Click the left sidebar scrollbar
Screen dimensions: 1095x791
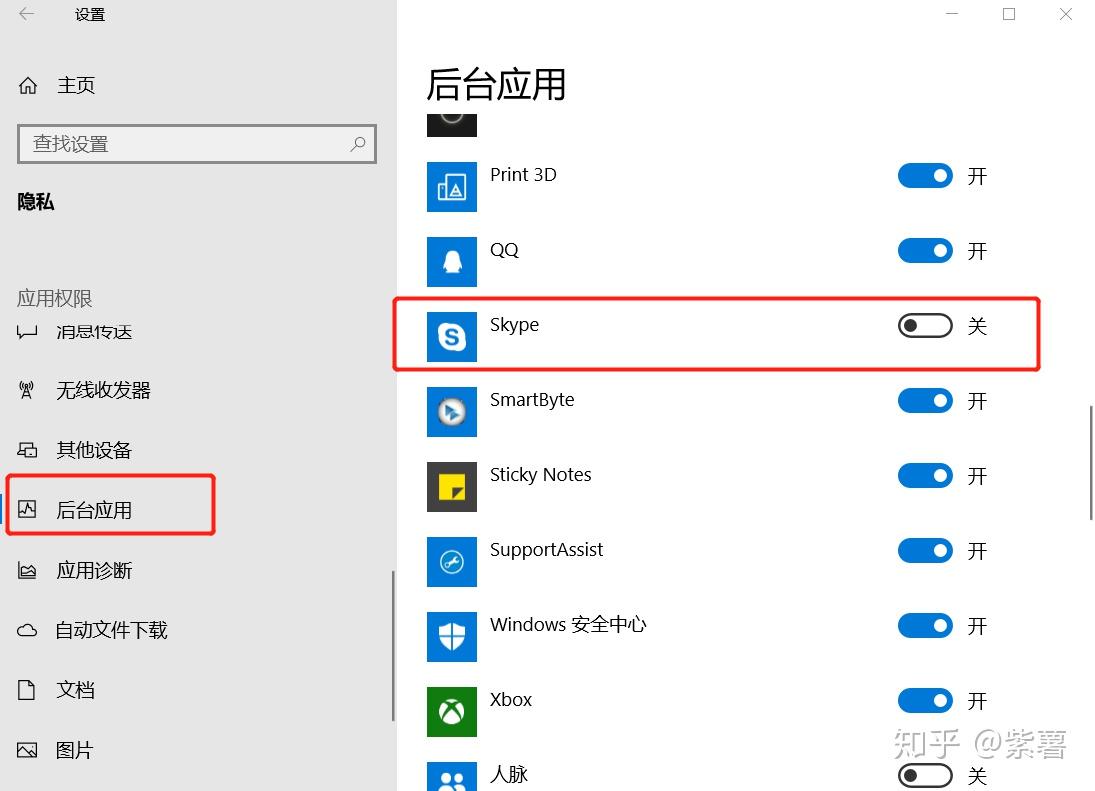click(x=393, y=646)
